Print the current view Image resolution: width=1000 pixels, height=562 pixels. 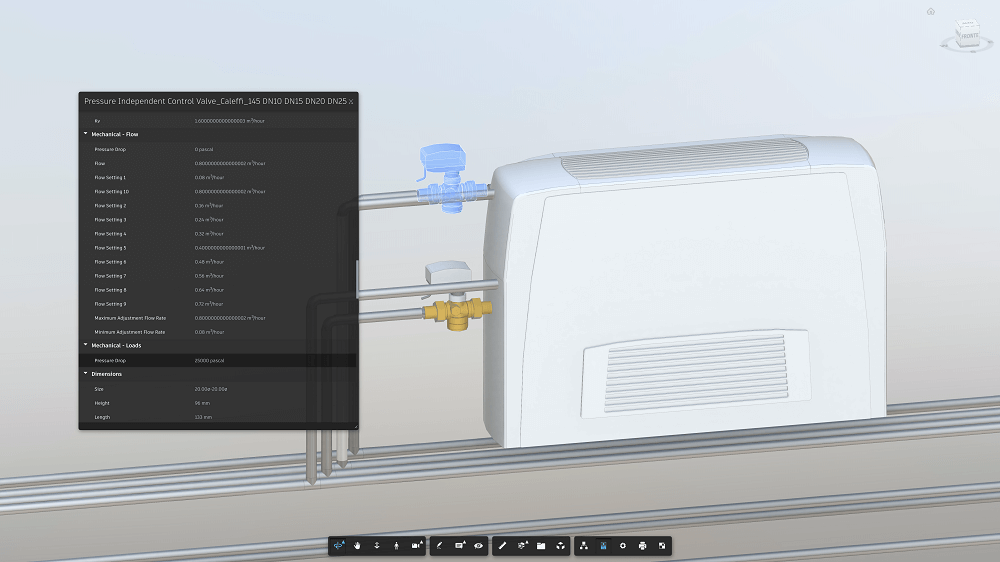[x=642, y=546]
